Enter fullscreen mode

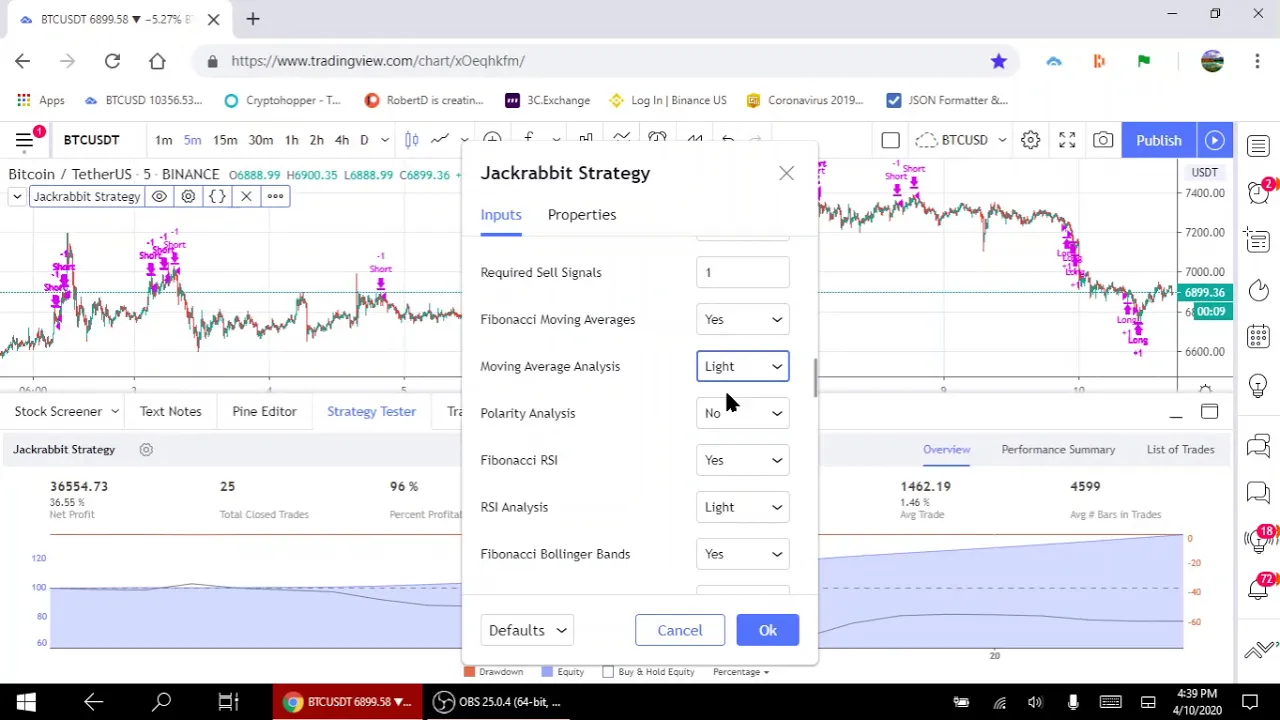pyautogui.click(x=1067, y=140)
